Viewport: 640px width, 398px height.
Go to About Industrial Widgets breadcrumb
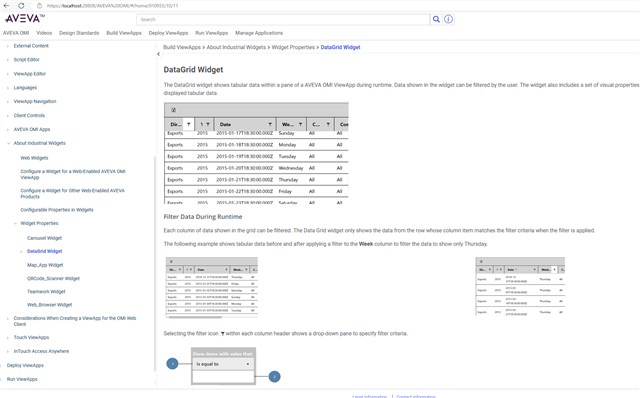coord(236,47)
